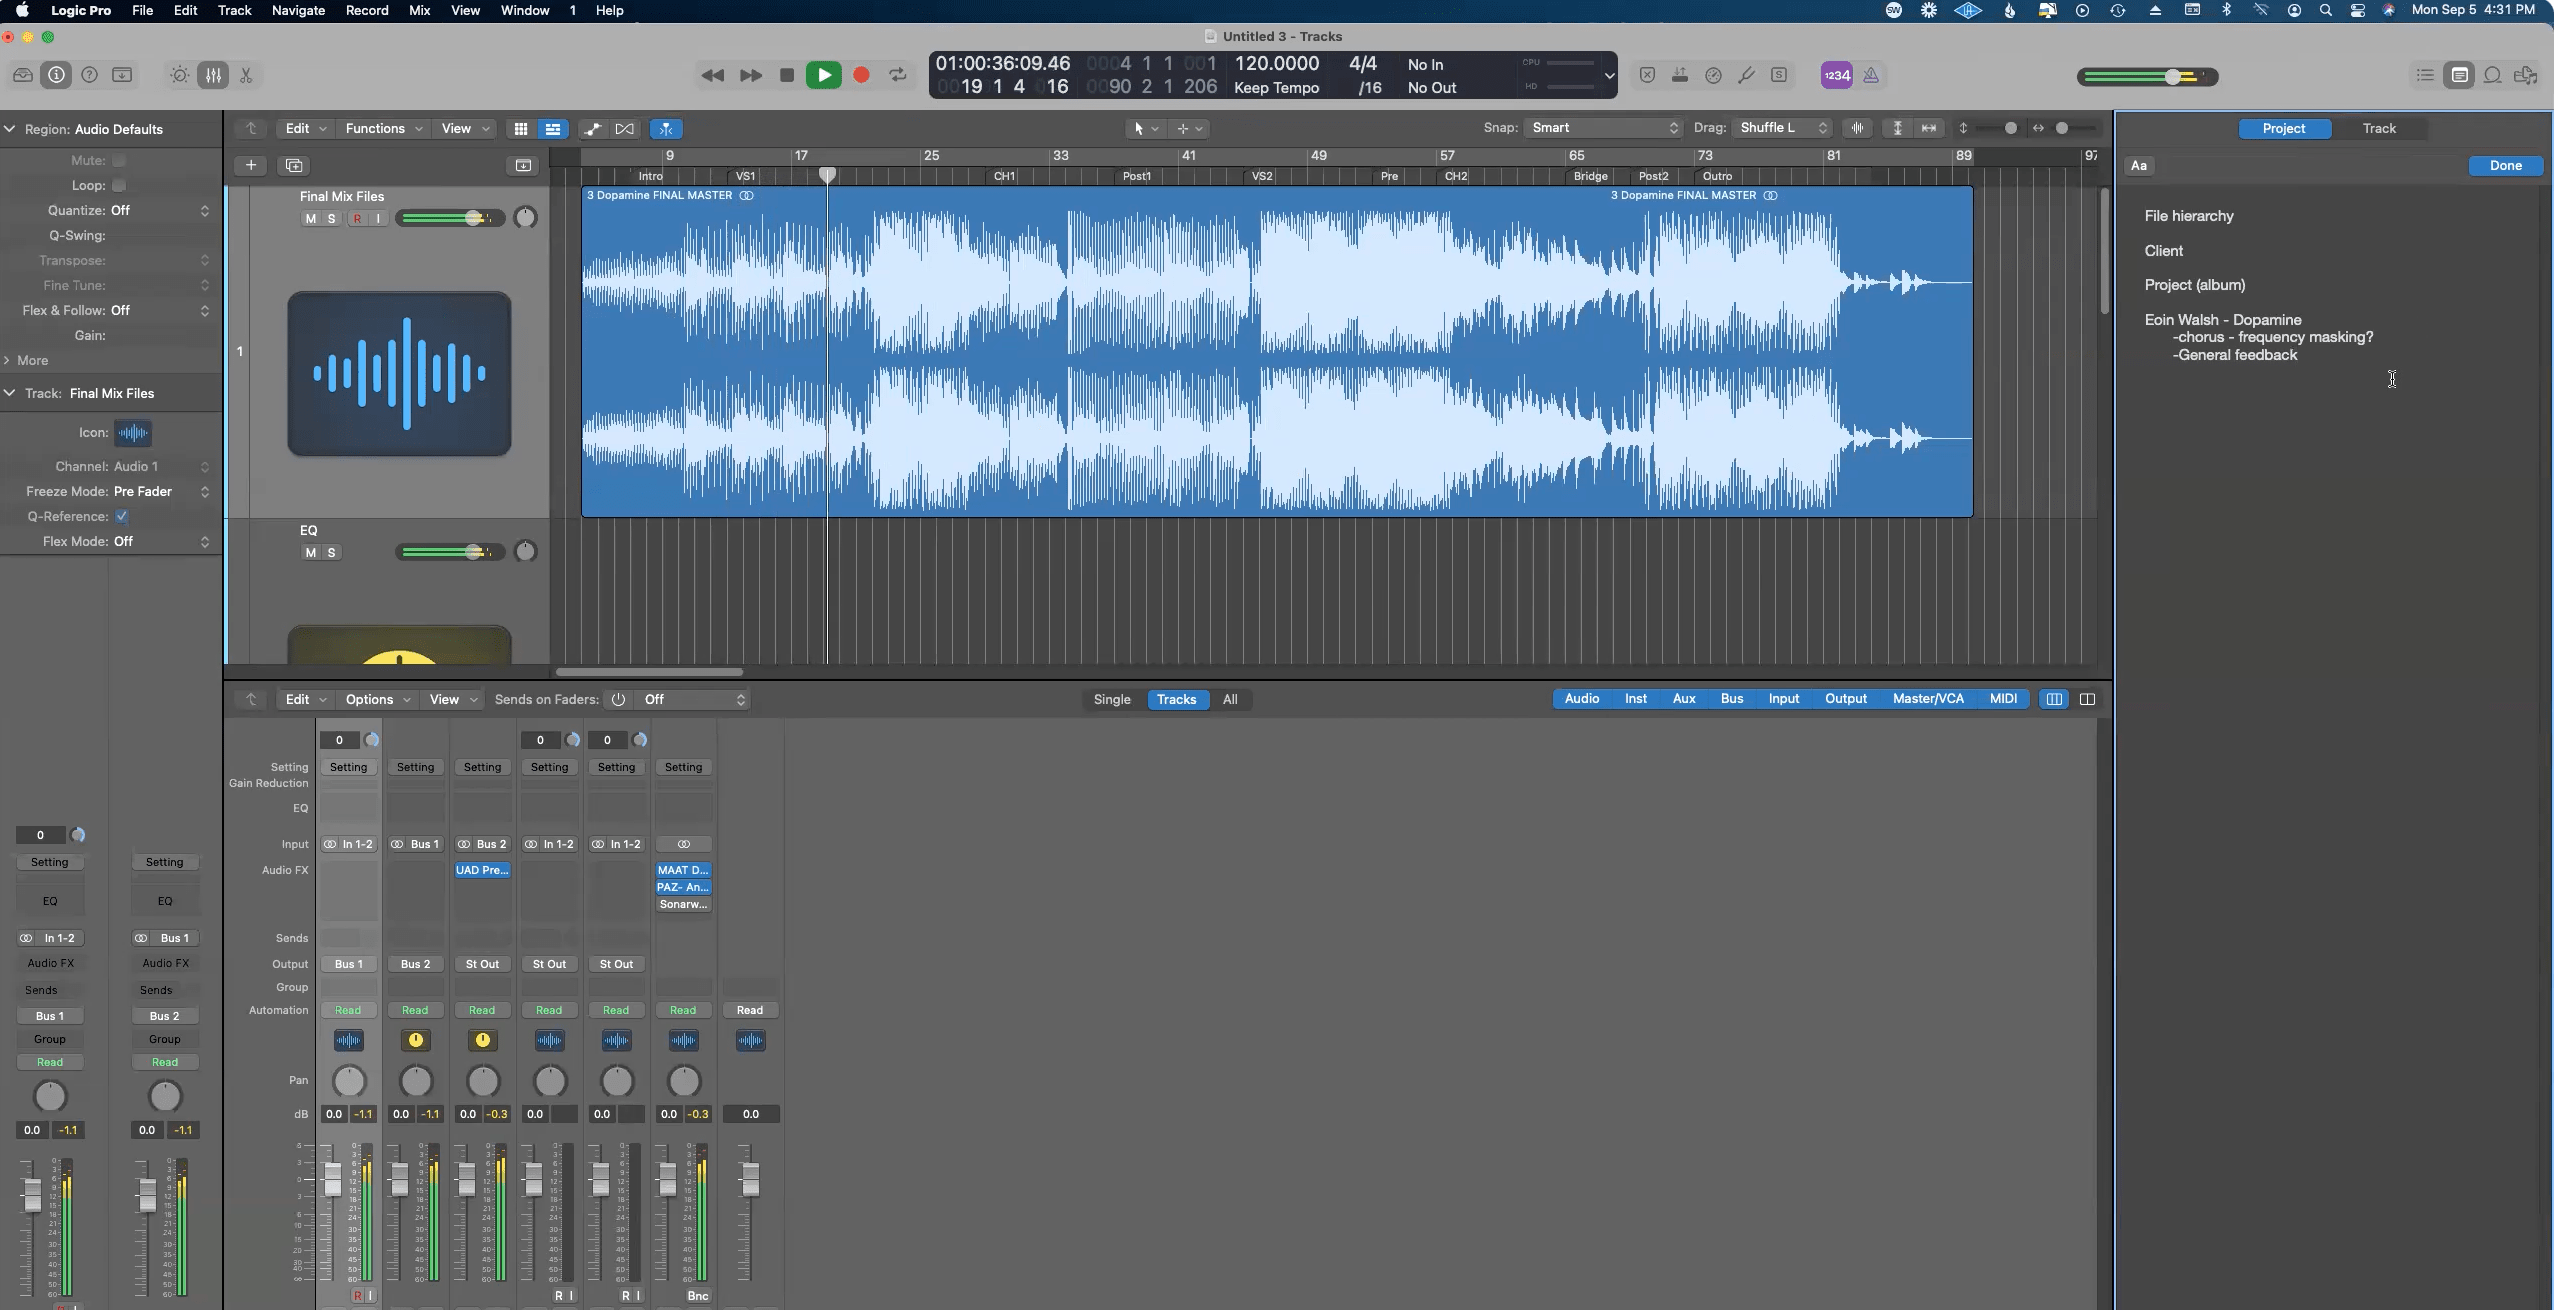
Task: Jump to the Bridge marker
Action: (1590, 176)
